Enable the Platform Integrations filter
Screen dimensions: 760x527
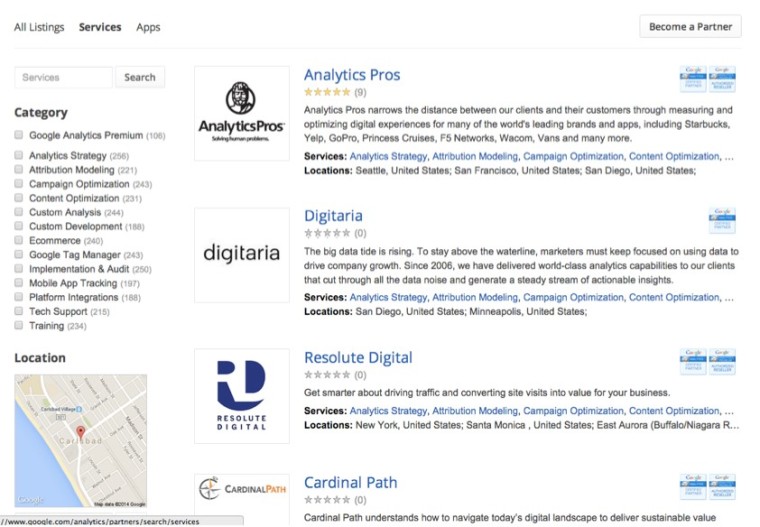click(18, 296)
